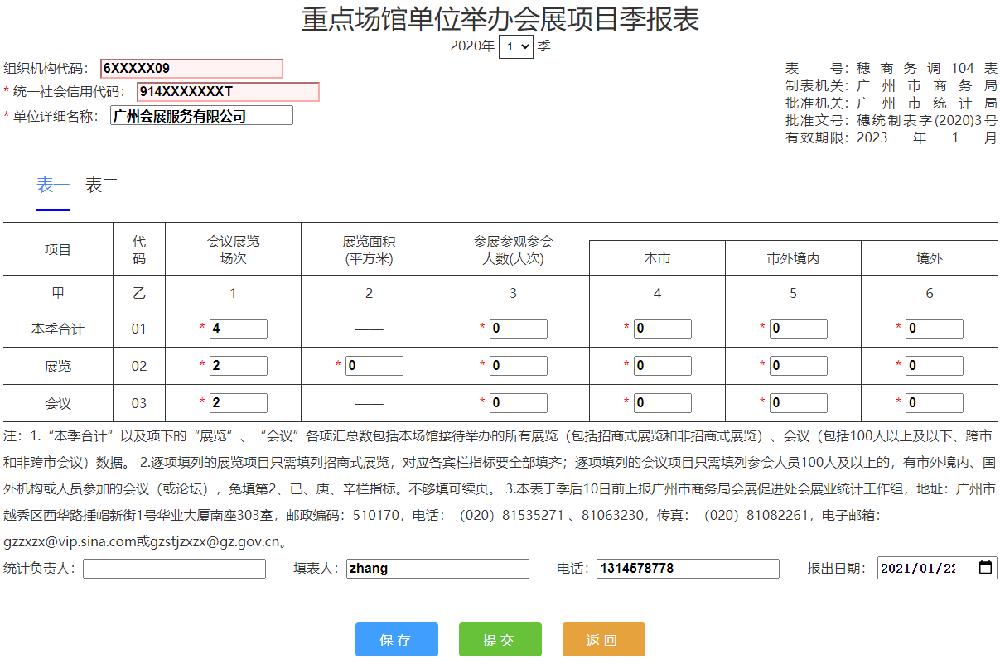Fill in the empty 统计负责人 field

point(174,568)
